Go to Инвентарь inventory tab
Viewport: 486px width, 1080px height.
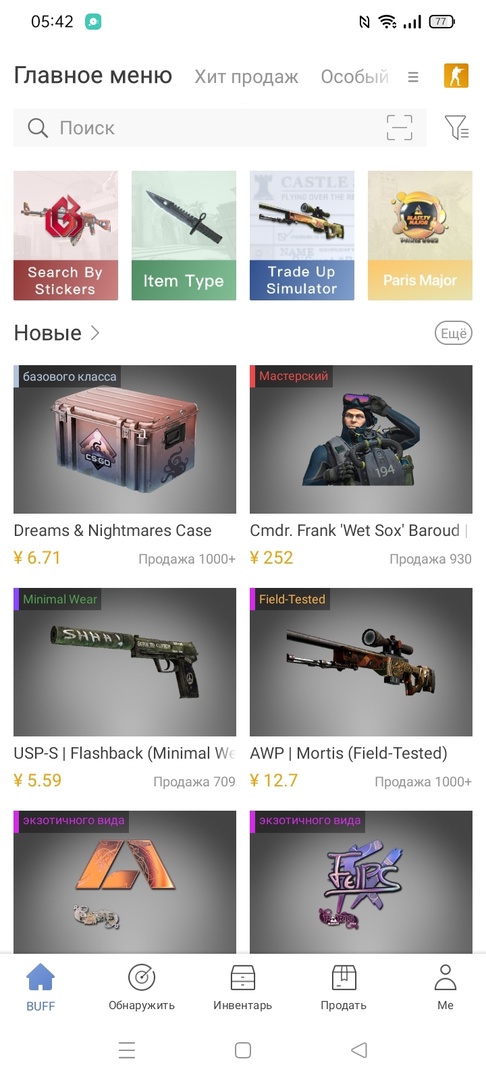(242, 986)
